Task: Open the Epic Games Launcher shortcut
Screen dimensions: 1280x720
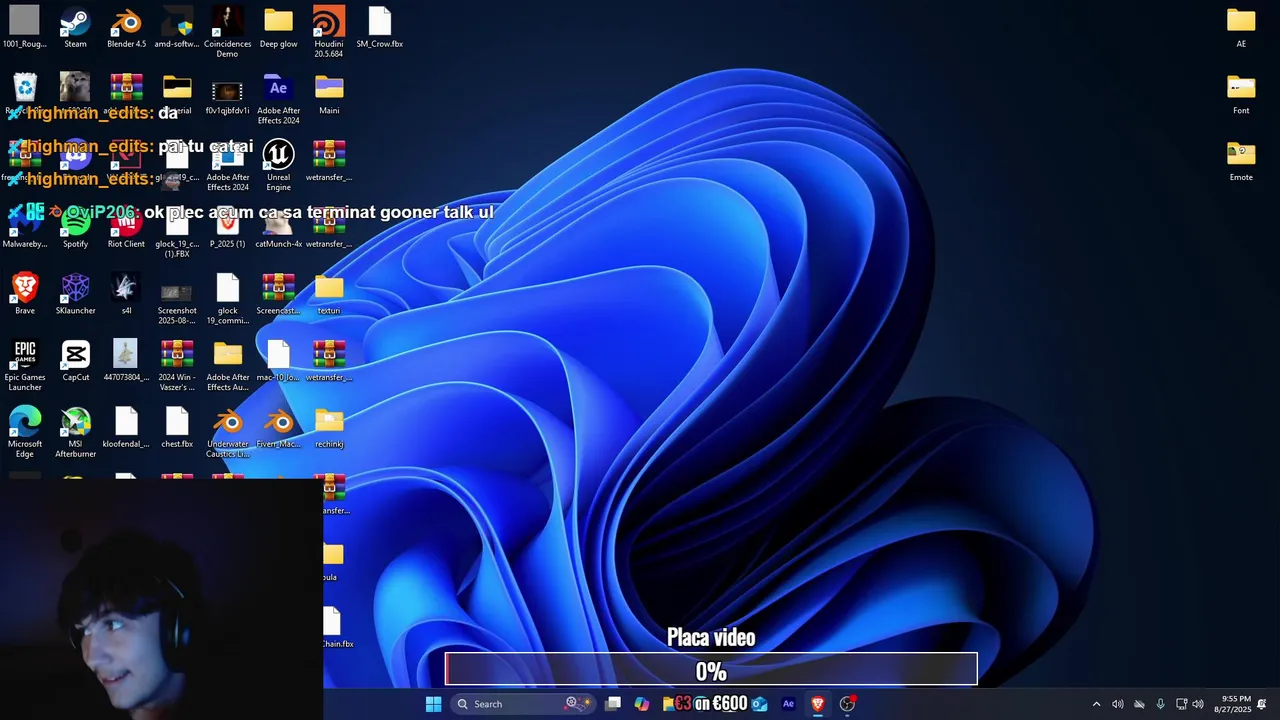Action: (24, 365)
